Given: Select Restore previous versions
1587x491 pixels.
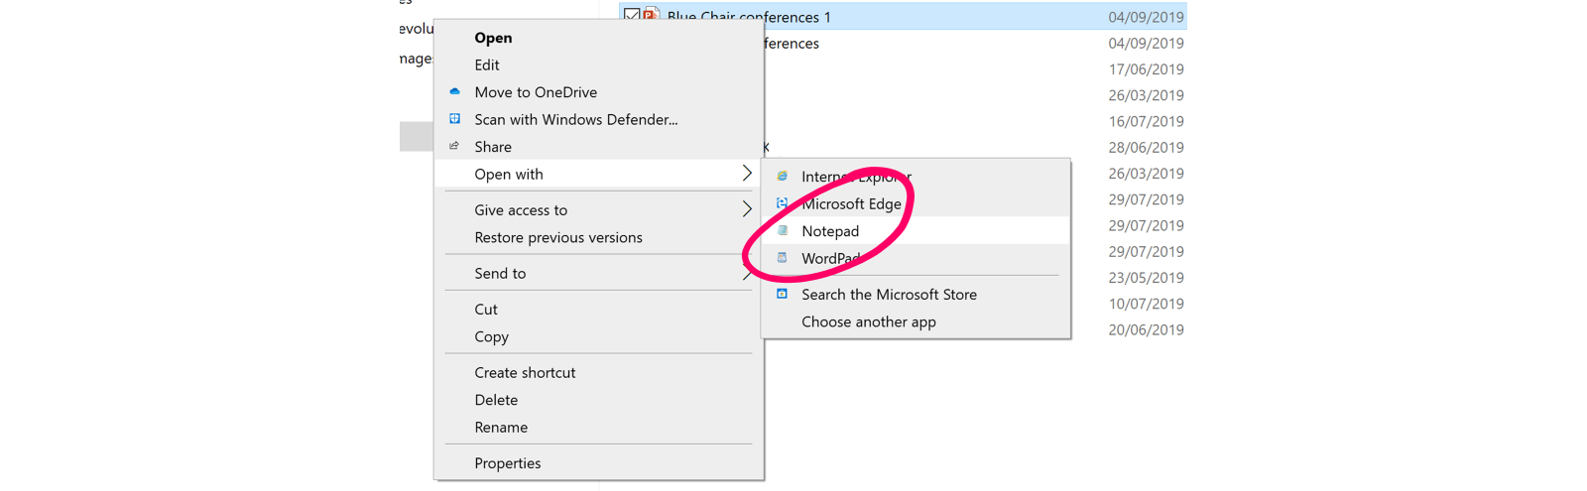Looking at the screenshot, I should [x=558, y=237].
